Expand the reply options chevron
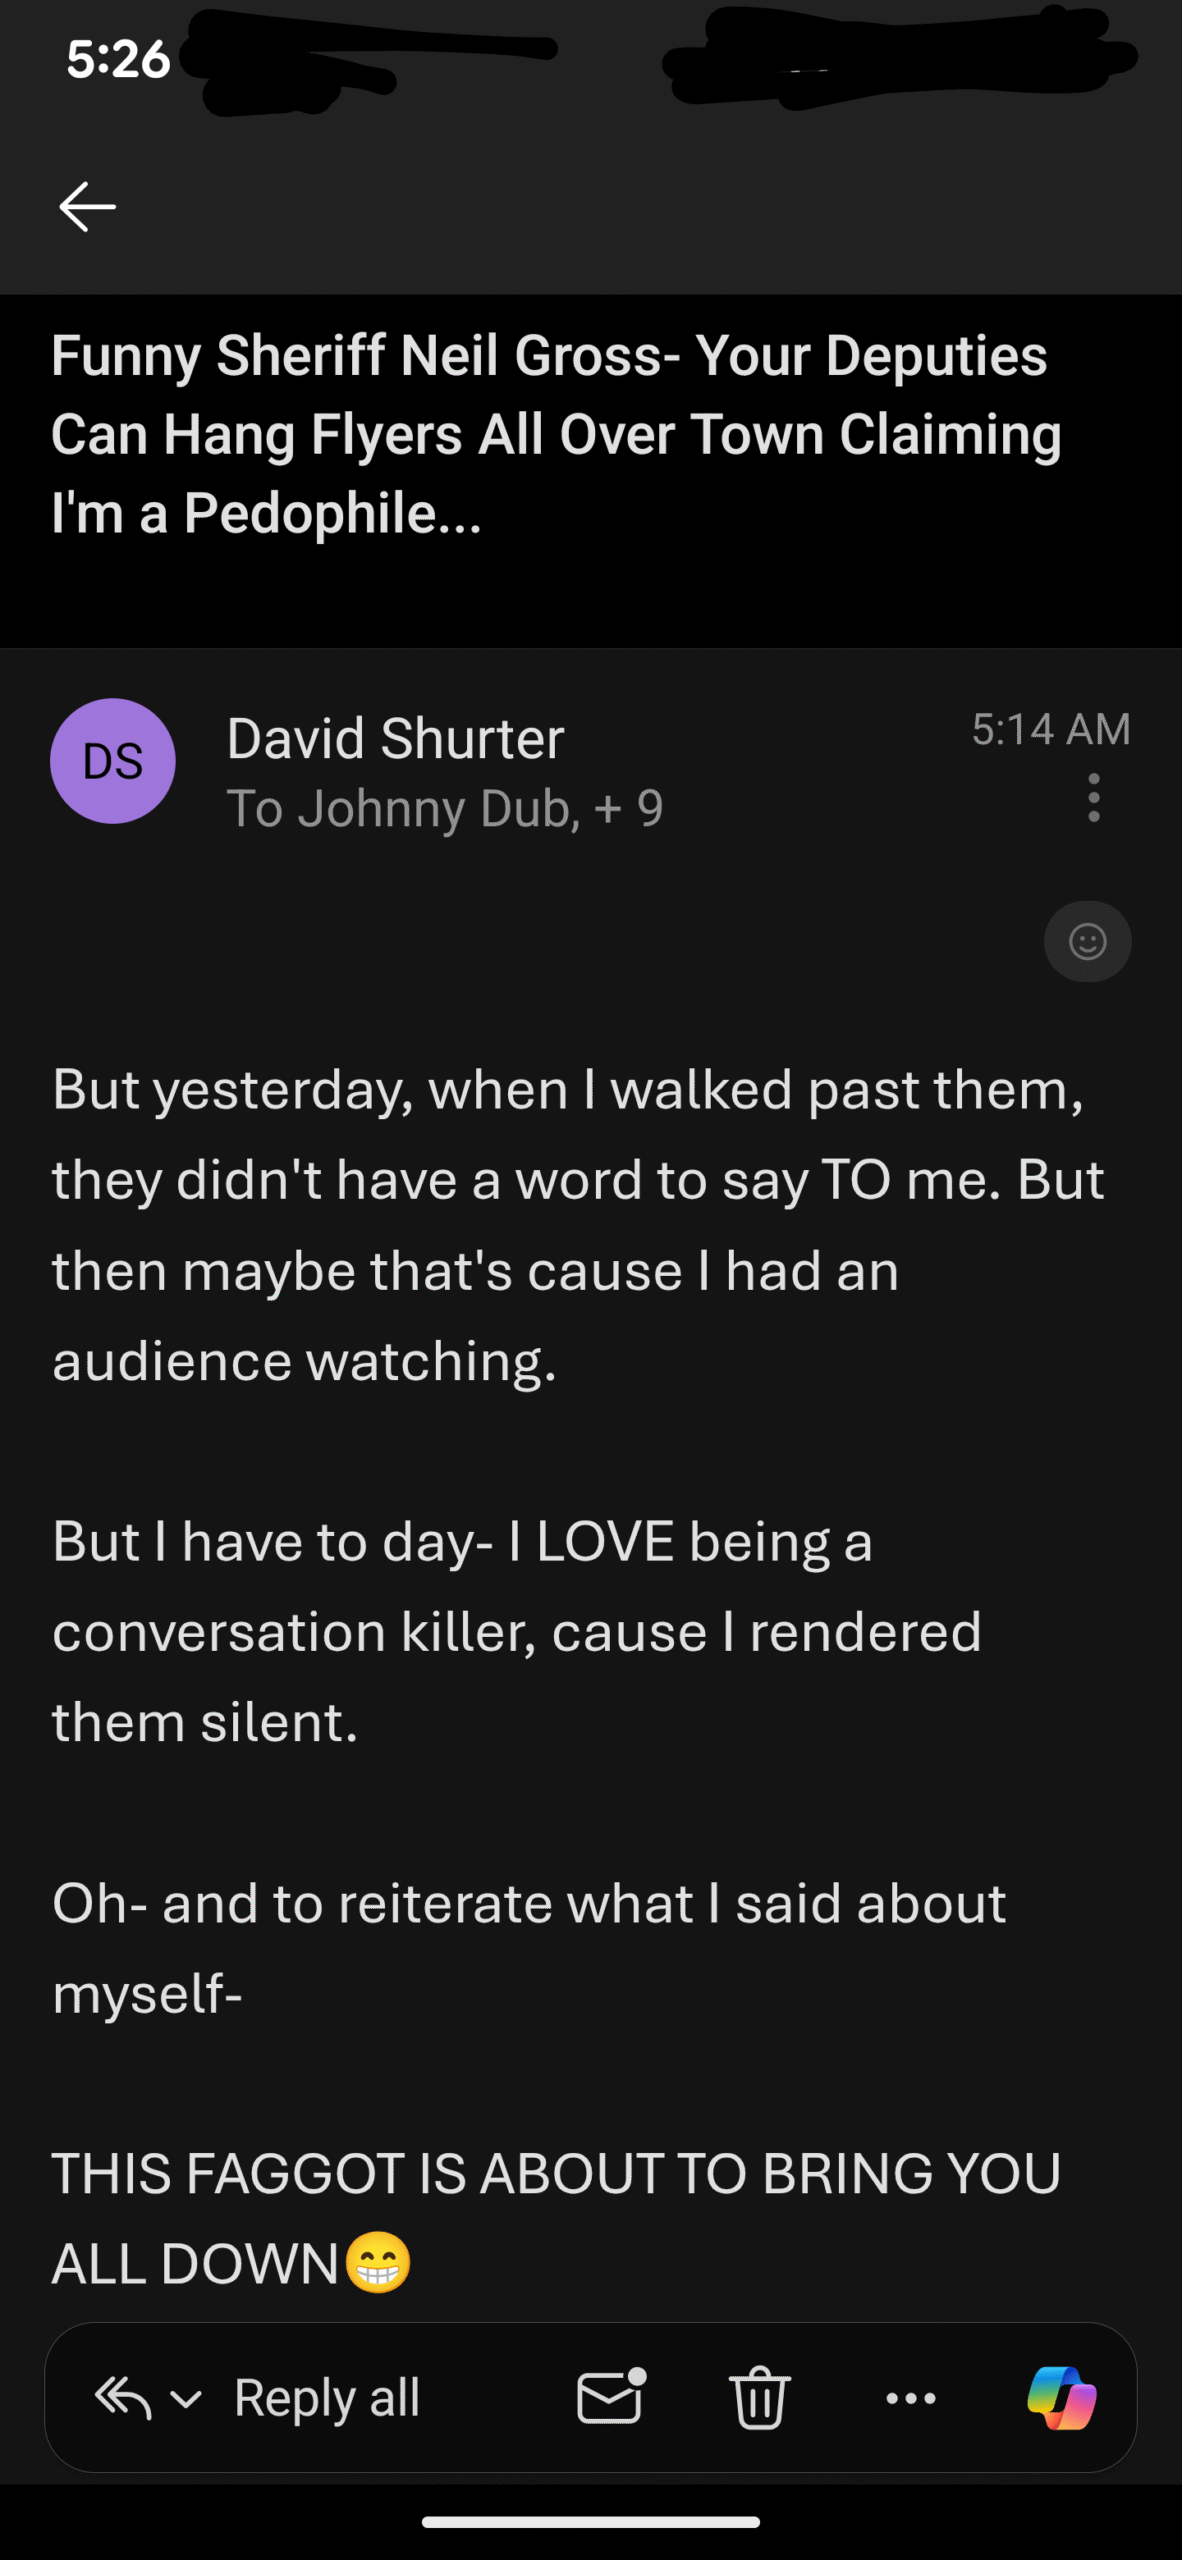This screenshot has height=2560, width=1182. 186,2398
